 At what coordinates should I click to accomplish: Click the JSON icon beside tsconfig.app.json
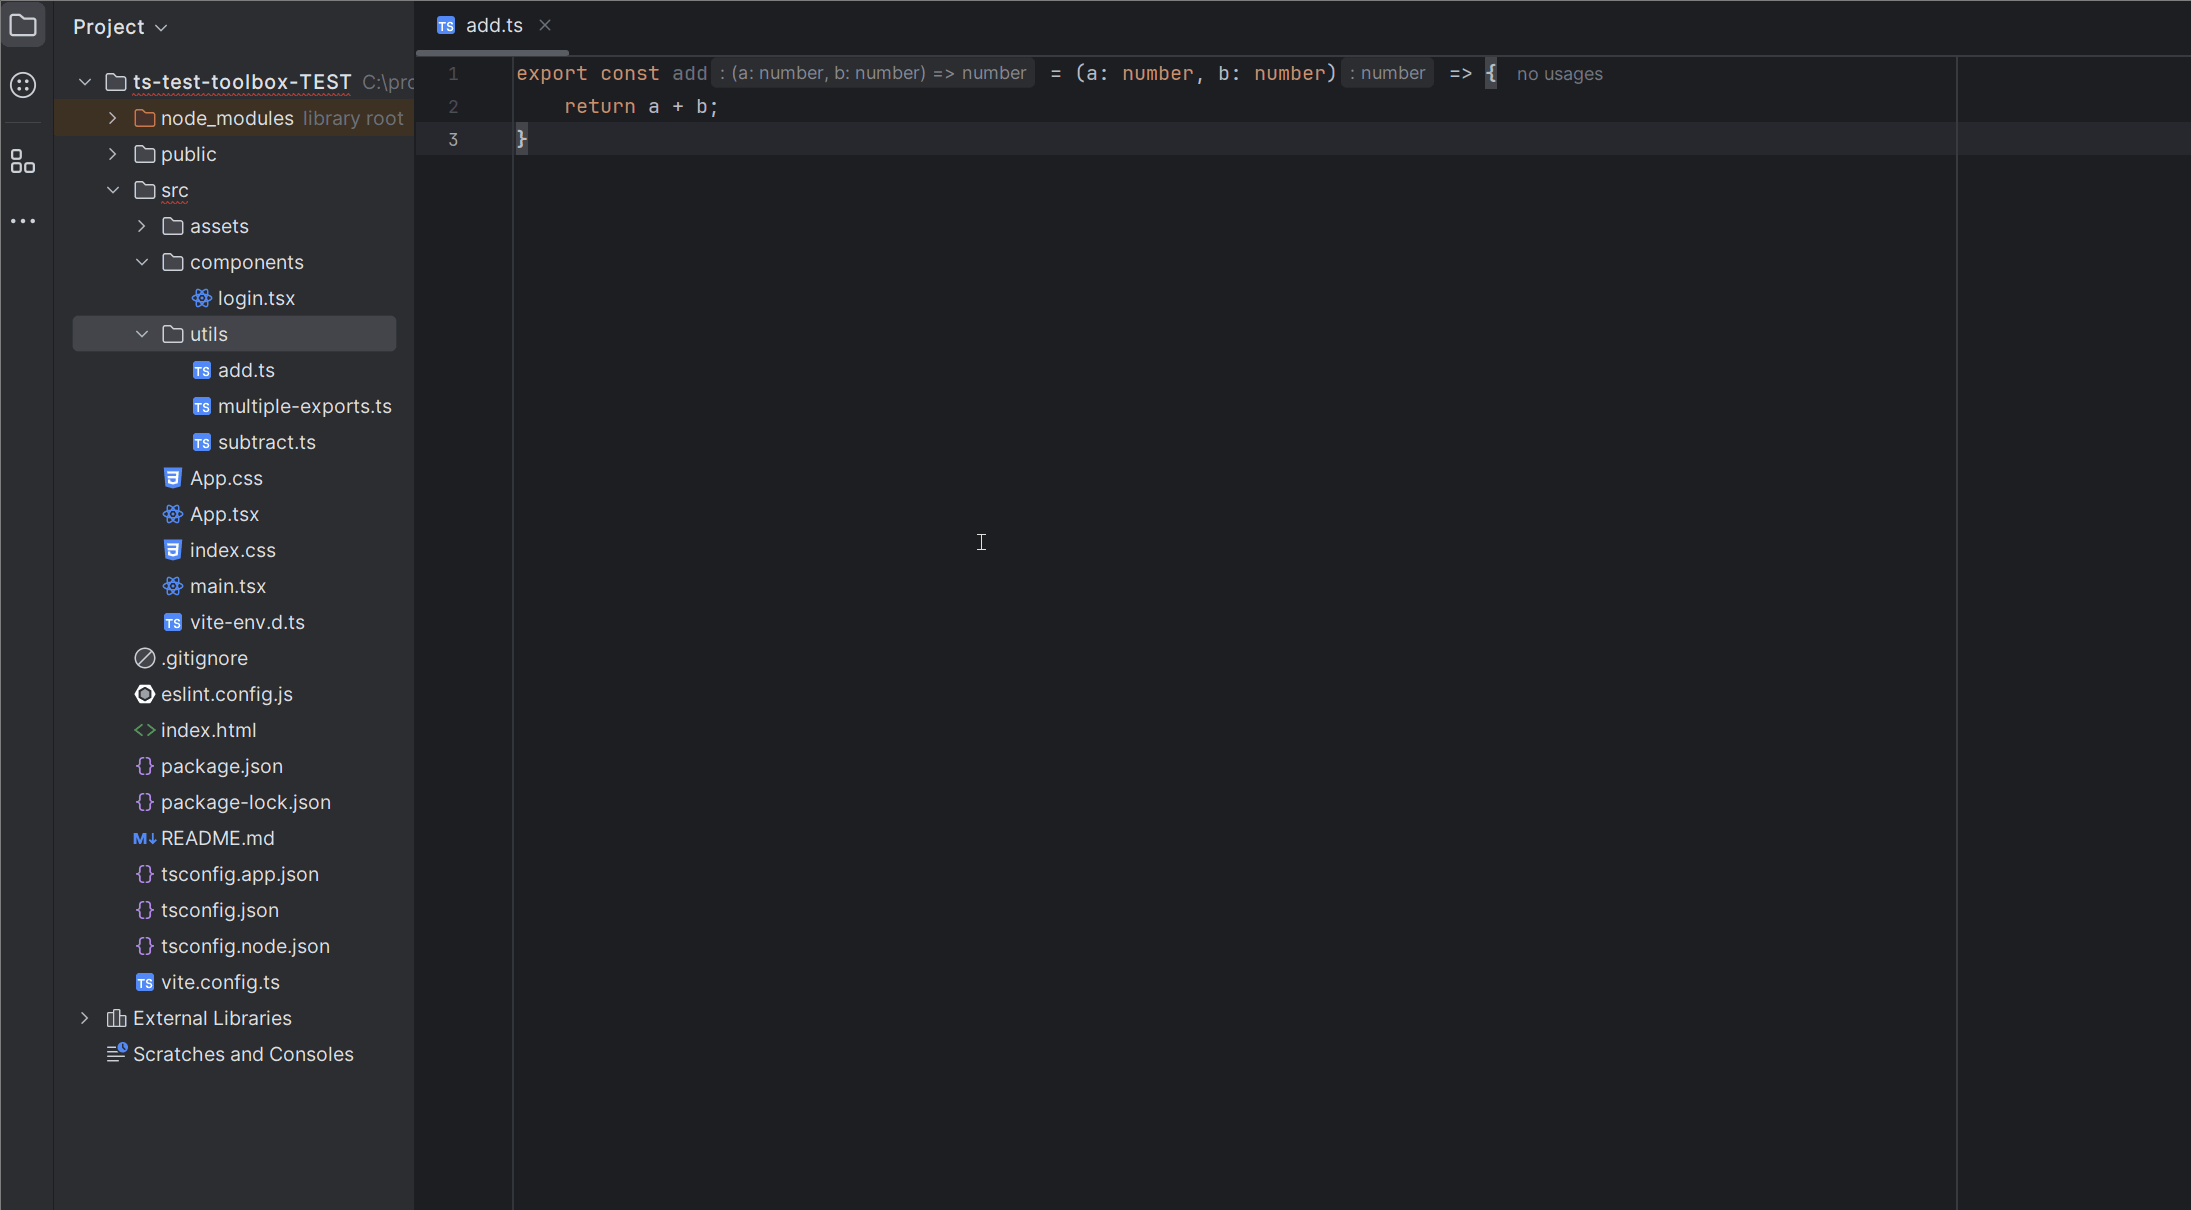145,874
